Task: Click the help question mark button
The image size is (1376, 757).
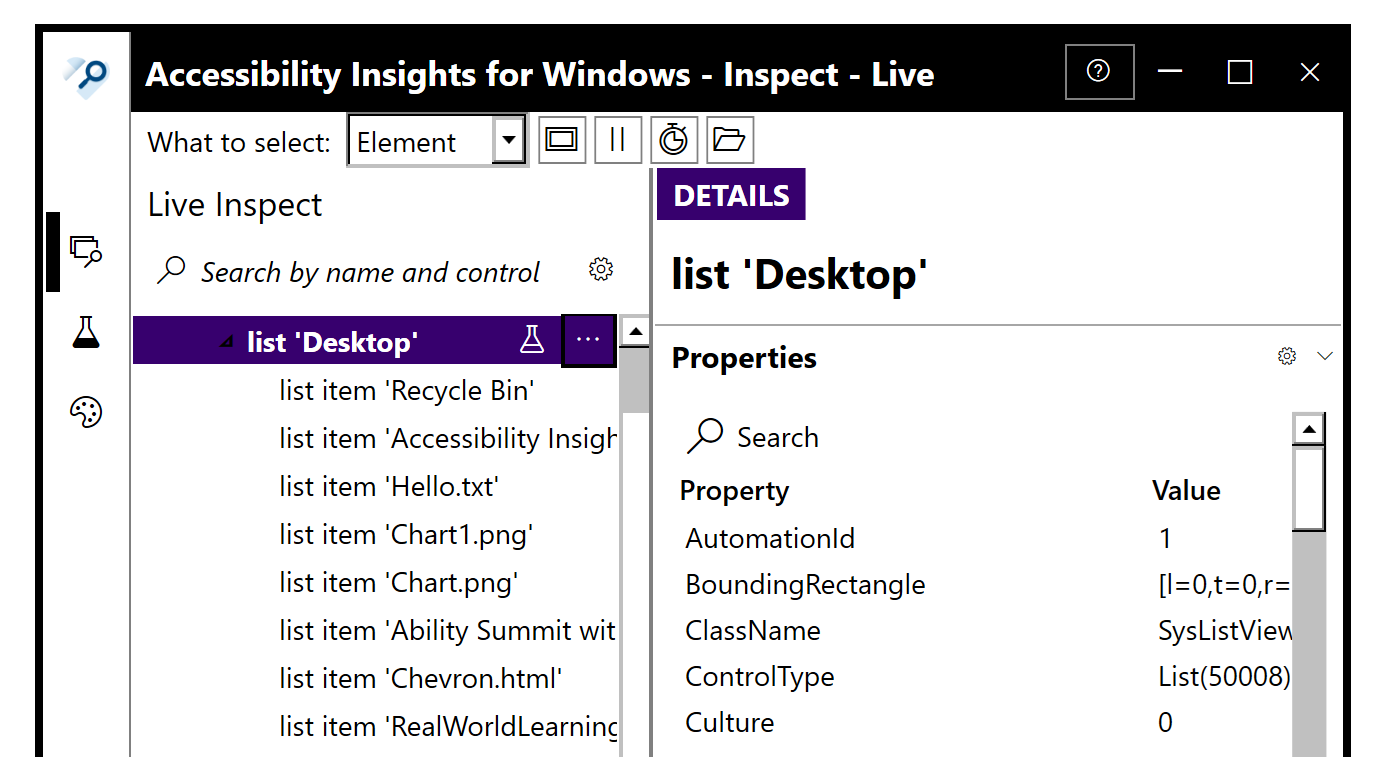Action: pos(1099,72)
